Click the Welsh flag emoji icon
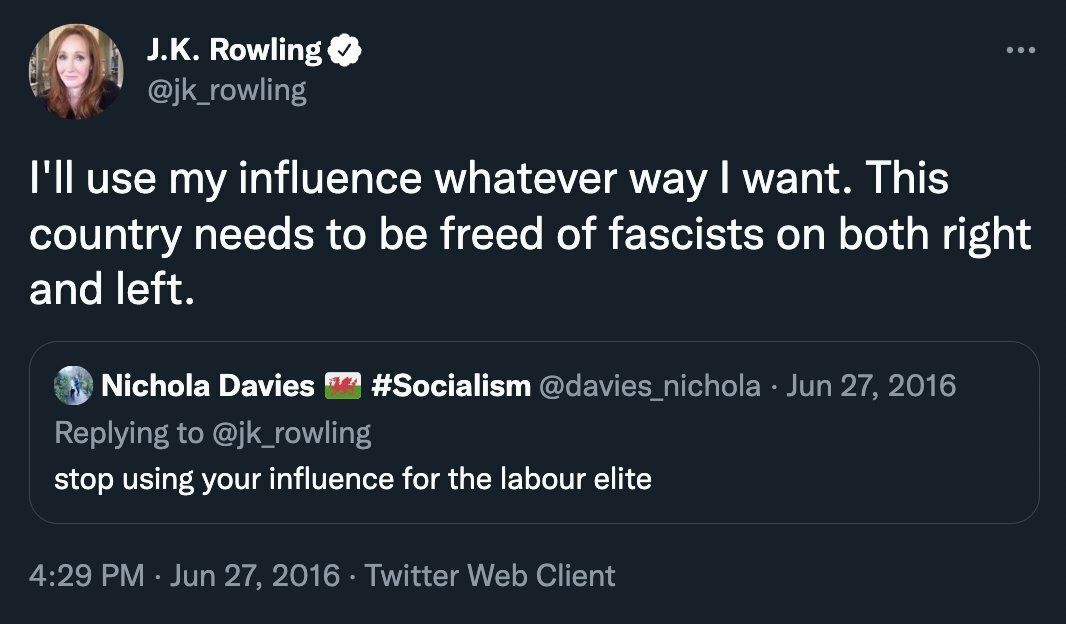Image resolution: width=1066 pixels, height=624 pixels. pyautogui.click(x=343, y=386)
